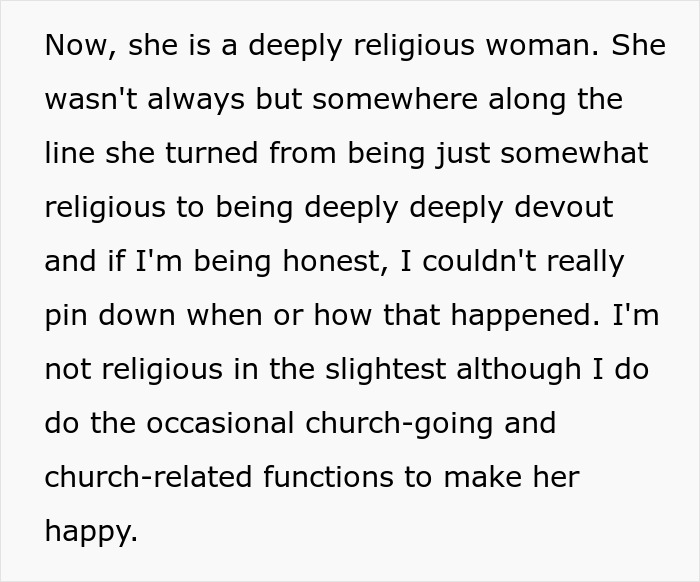Click the word "really"
700x582 pixels.
tap(585, 263)
